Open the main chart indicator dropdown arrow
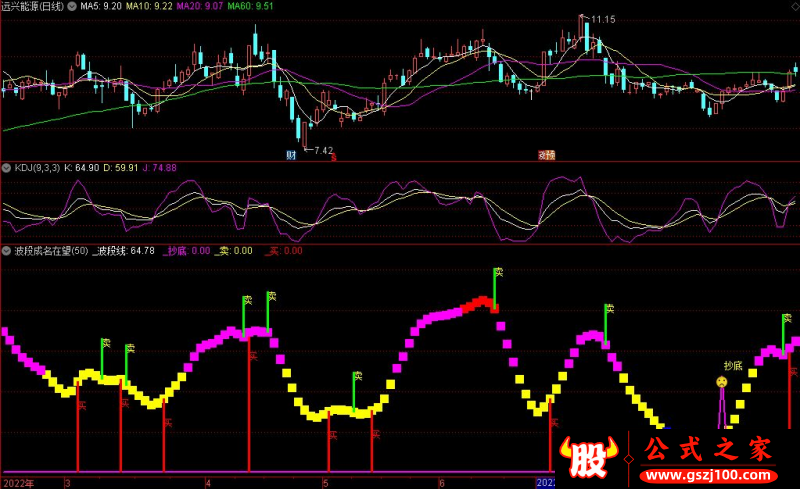This screenshot has height=489, width=800. [x=72, y=7]
